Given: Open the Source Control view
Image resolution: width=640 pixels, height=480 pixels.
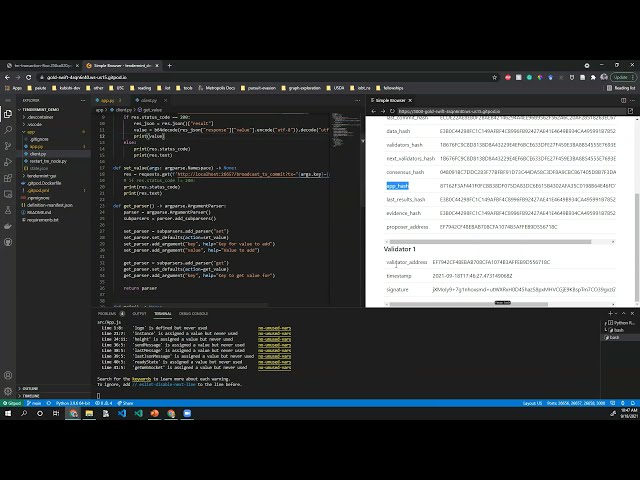Looking at the screenshot, I should coord(8,146).
